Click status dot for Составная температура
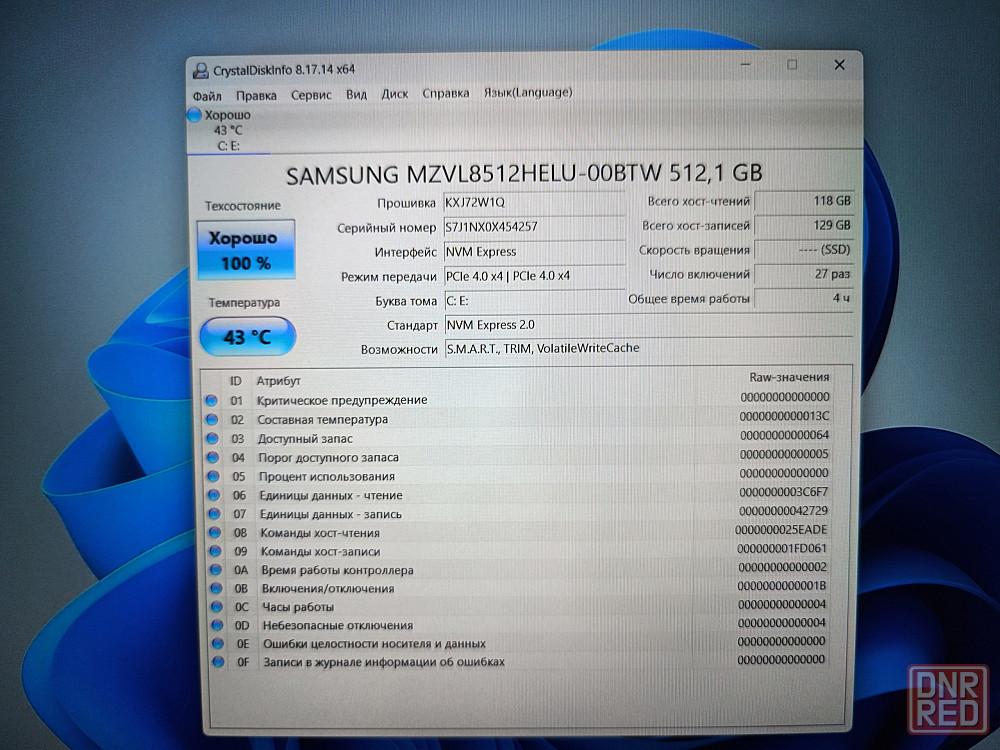The height and width of the screenshot is (750, 1000). [212, 420]
